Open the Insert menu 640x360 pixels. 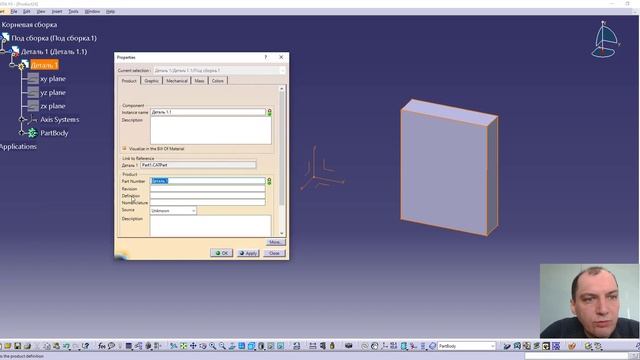pos(57,11)
